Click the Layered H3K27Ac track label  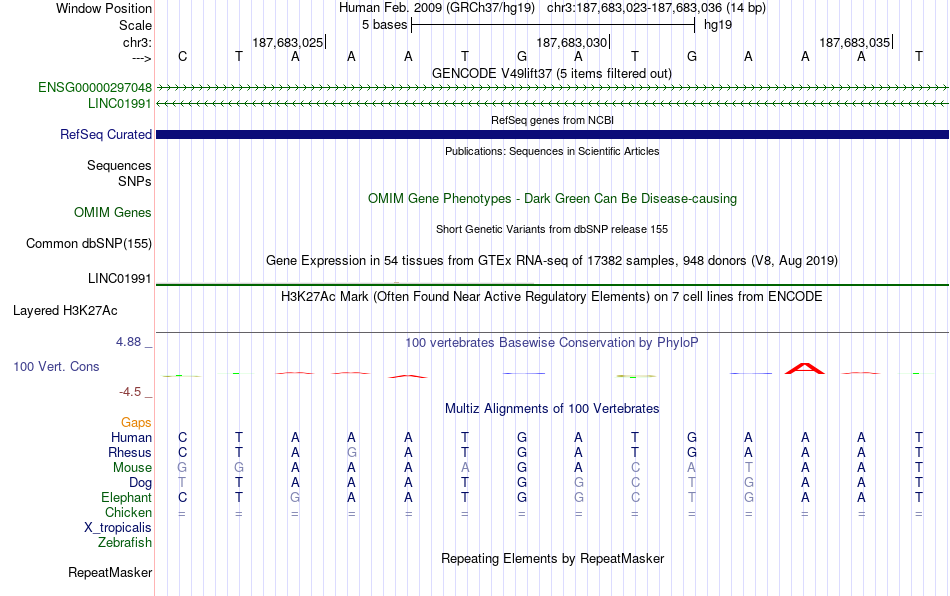click(65, 311)
